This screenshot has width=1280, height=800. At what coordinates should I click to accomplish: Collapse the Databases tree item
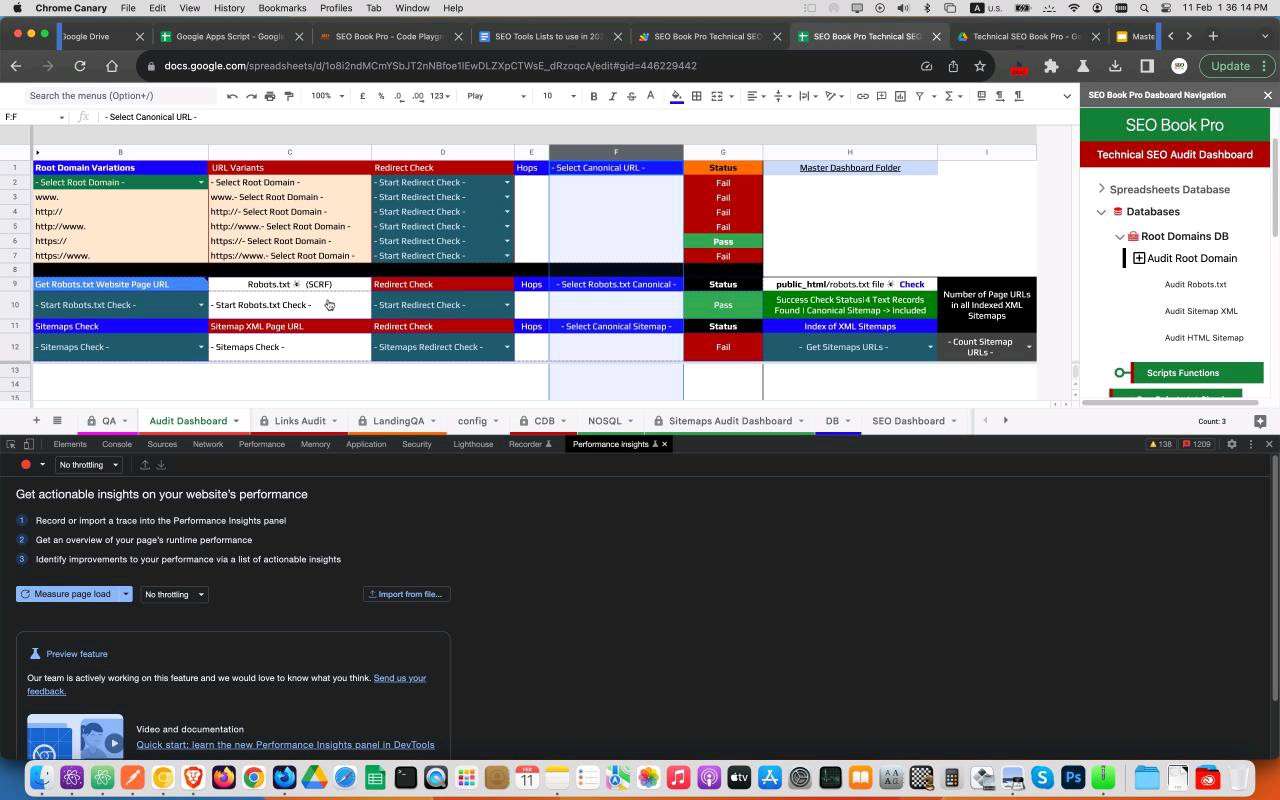click(x=1102, y=212)
